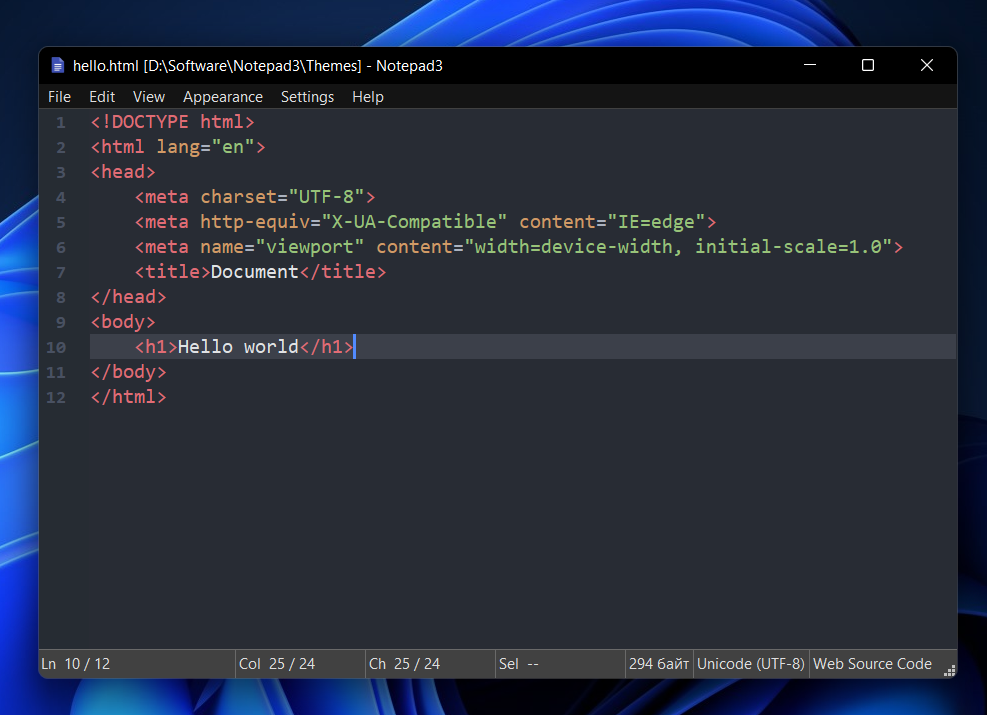Viewport: 987px width, 715px height.
Task: Click the Ch 25 / 24 status field
Action: coord(430,664)
